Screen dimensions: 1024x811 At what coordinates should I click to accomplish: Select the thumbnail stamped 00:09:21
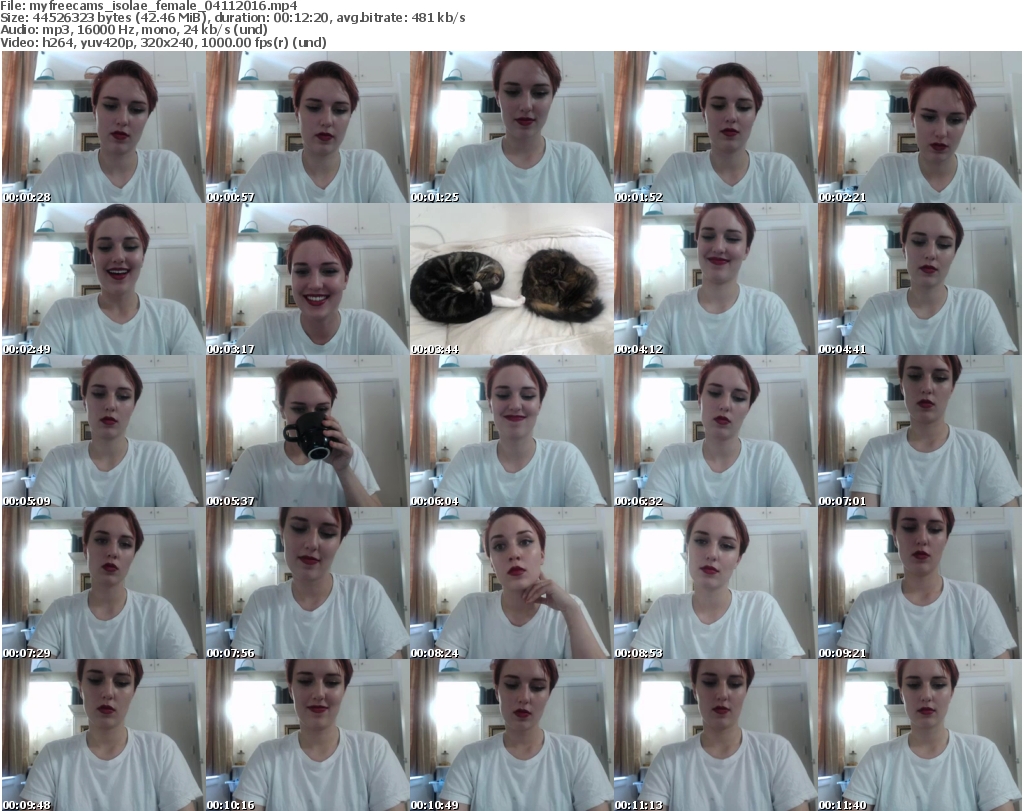click(x=920, y=583)
